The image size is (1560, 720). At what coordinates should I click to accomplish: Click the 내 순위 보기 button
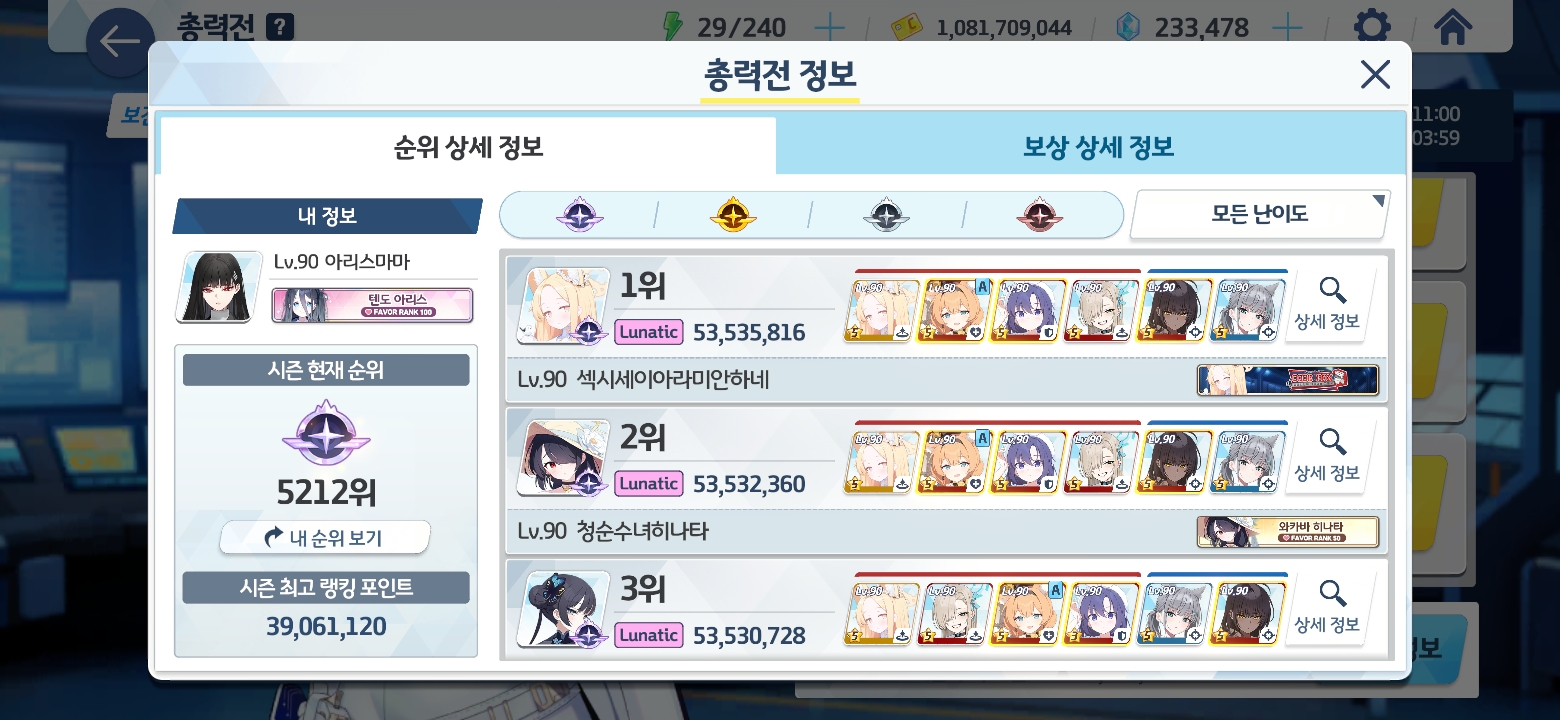pos(325,538)
